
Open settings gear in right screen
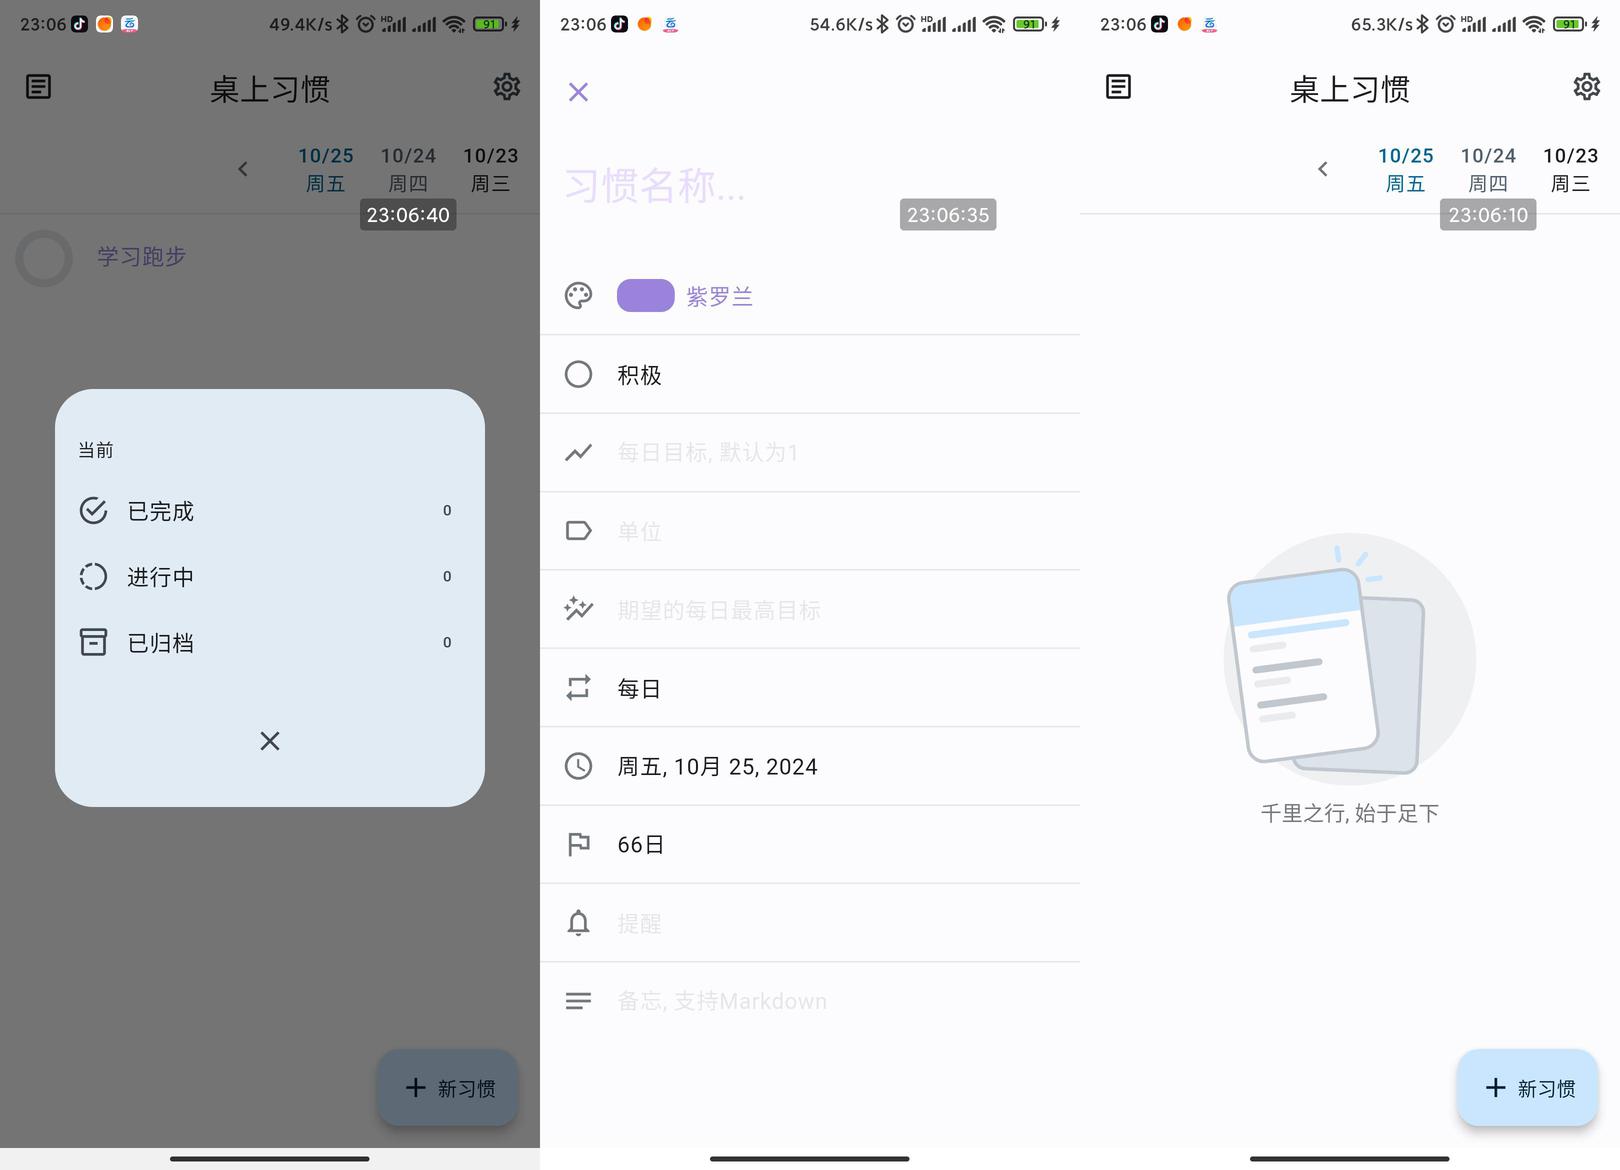[1587, 87]
